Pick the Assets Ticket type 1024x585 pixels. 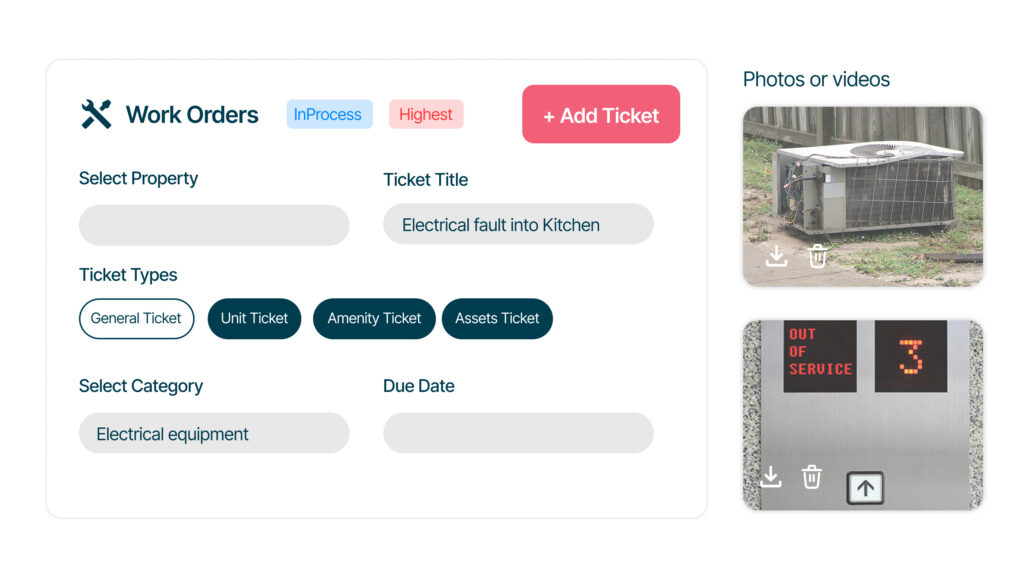click(497, 319)
